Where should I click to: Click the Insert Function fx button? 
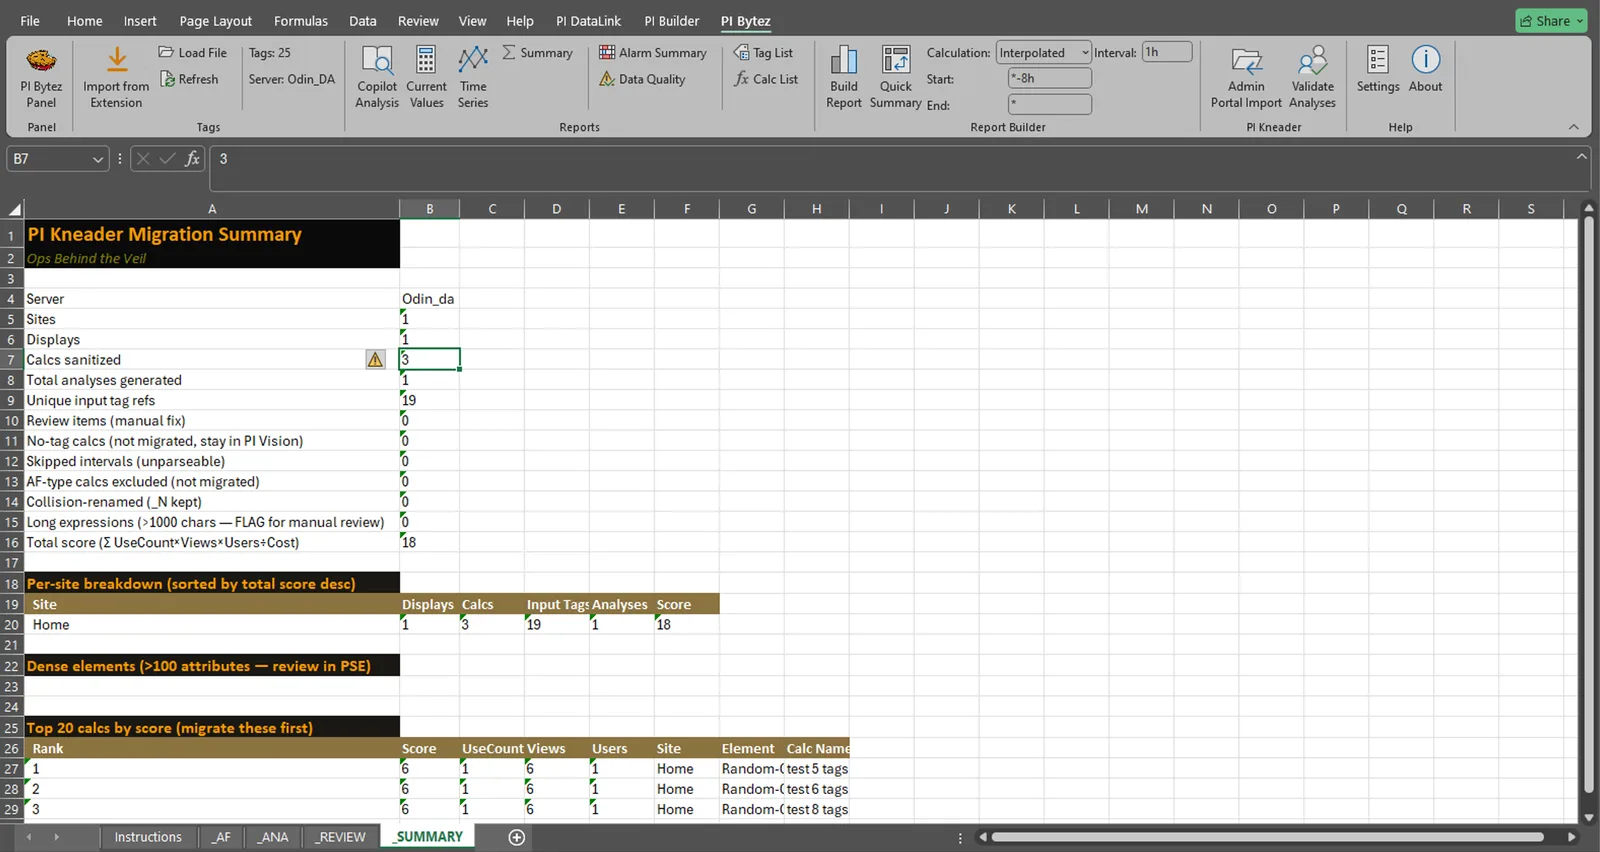[x=193, y=159]
